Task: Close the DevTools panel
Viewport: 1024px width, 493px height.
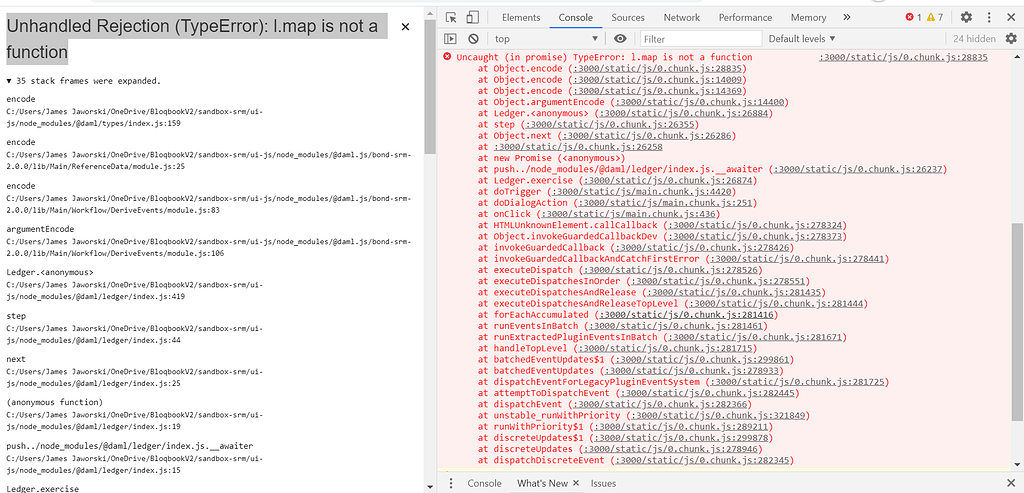Action: coord(1010,18)
